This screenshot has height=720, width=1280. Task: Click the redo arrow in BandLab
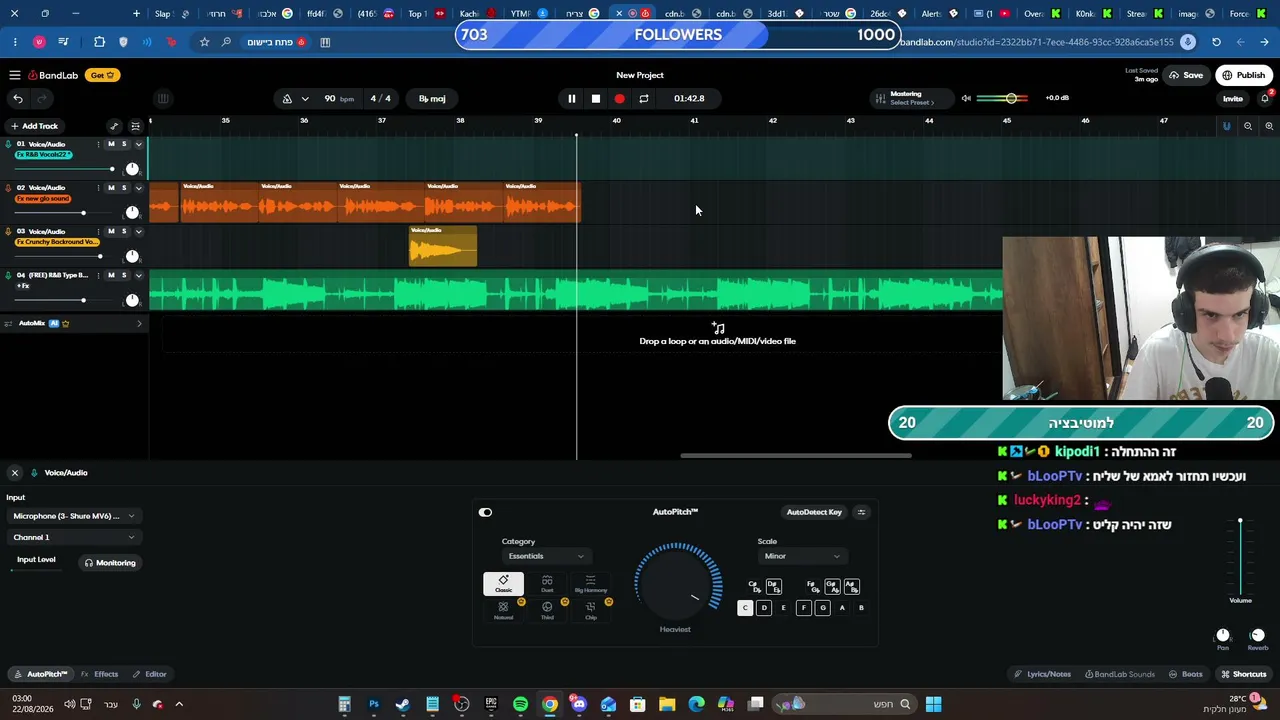(43, 98)
